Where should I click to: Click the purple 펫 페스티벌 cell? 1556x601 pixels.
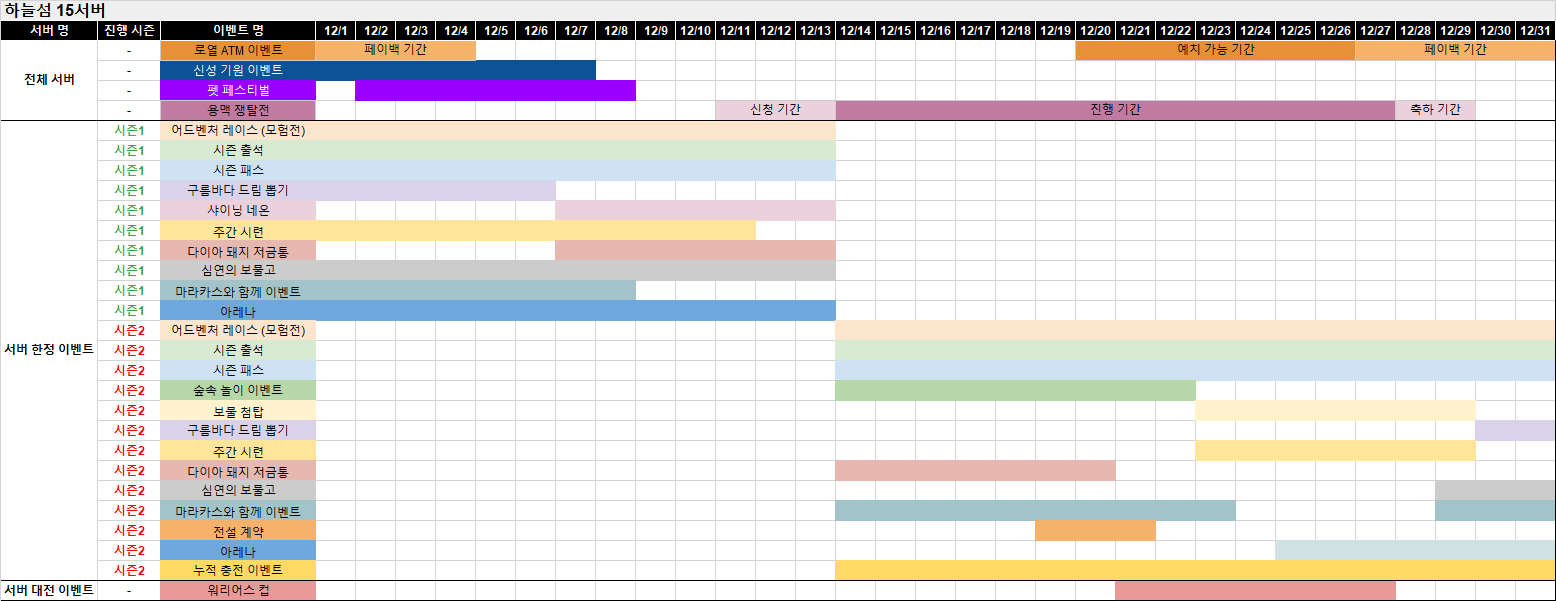click(x=237, y=90)
